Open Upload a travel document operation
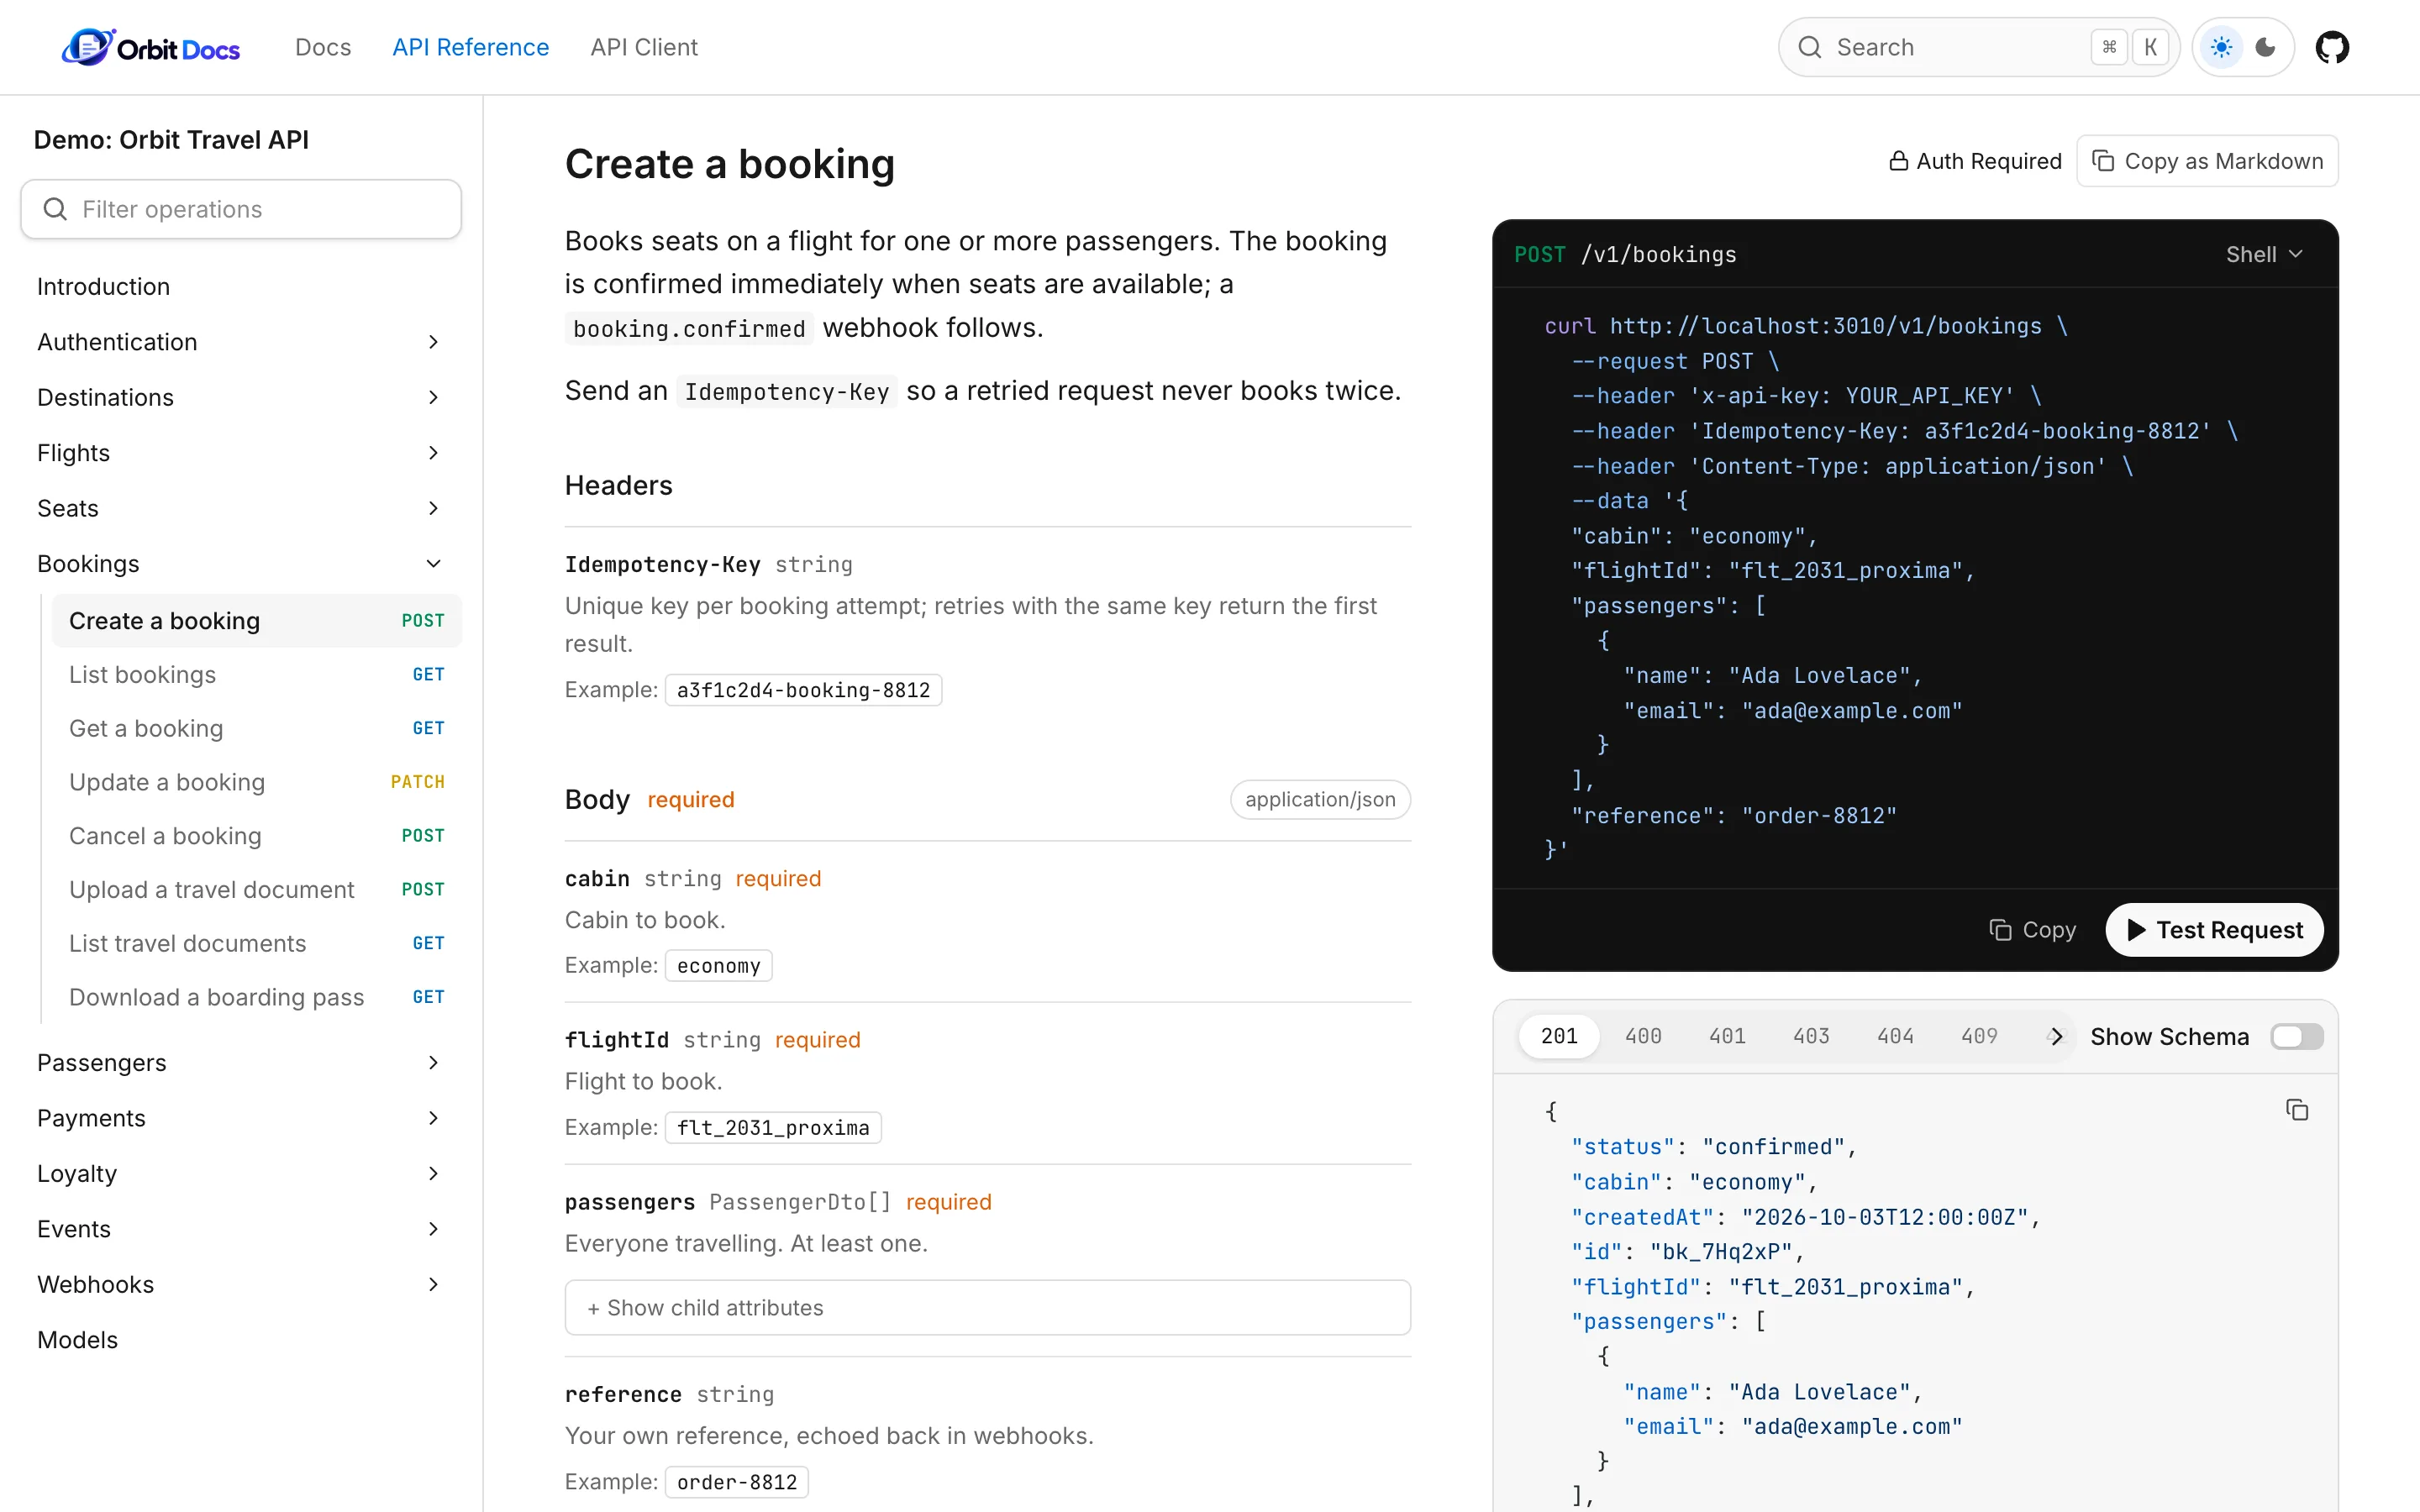This screenshot has width=2420, height=1512. pos(256,890)
